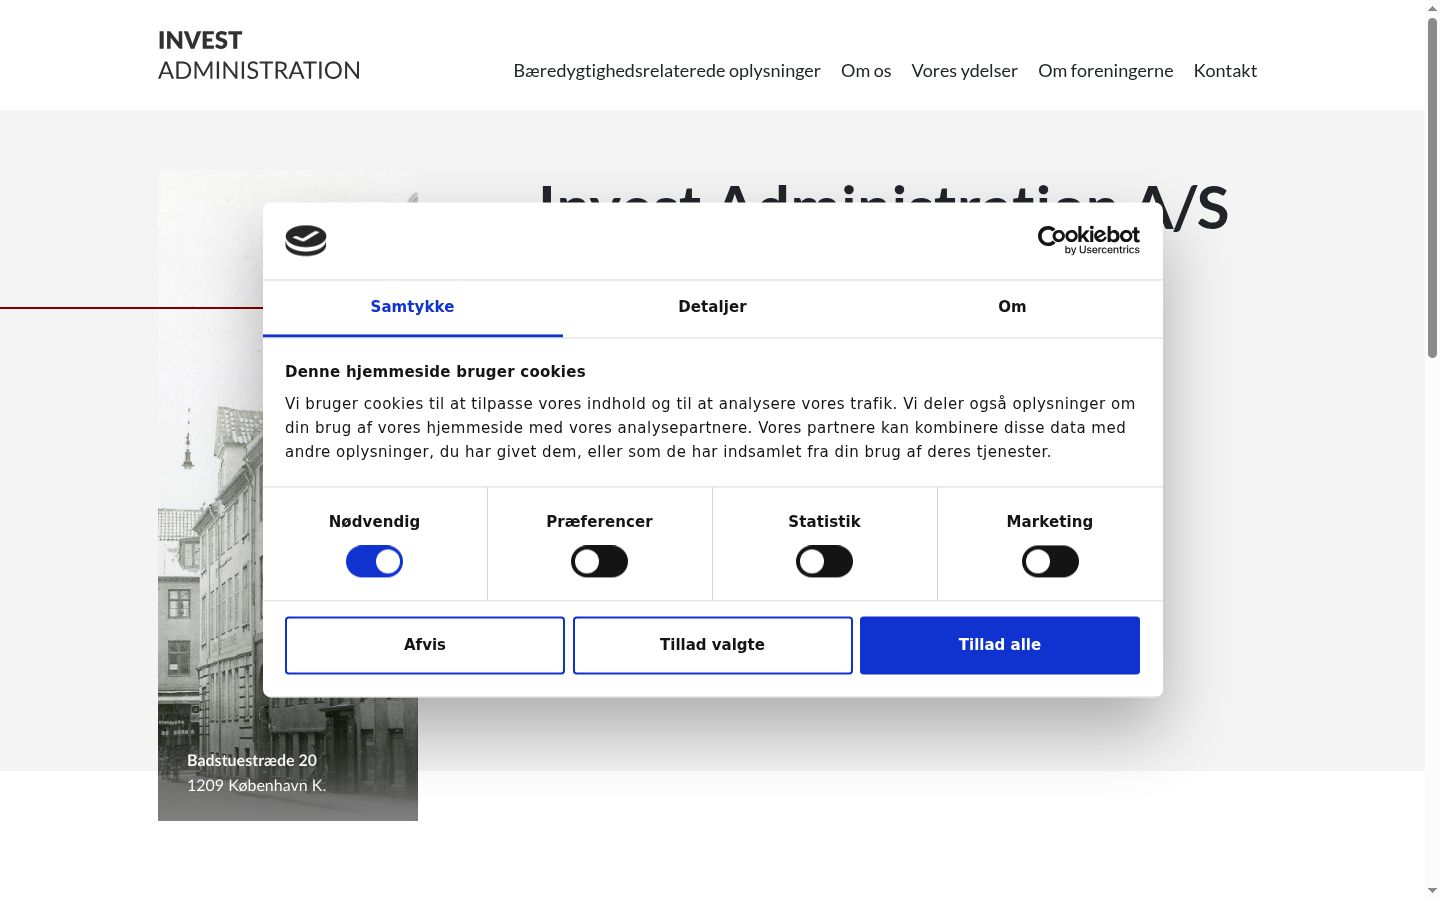Open the Om tab in cookie dialog
The image size is (1440, 900).
click(x=1012, y=307)
